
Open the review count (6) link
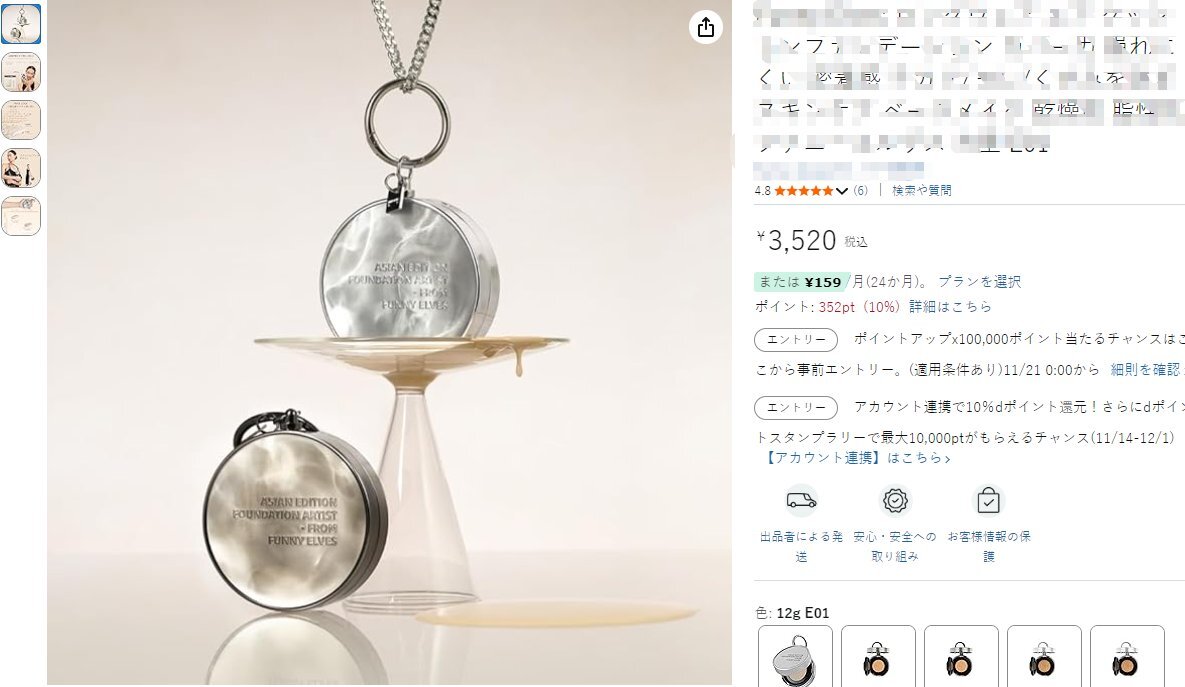pos(861,190)
